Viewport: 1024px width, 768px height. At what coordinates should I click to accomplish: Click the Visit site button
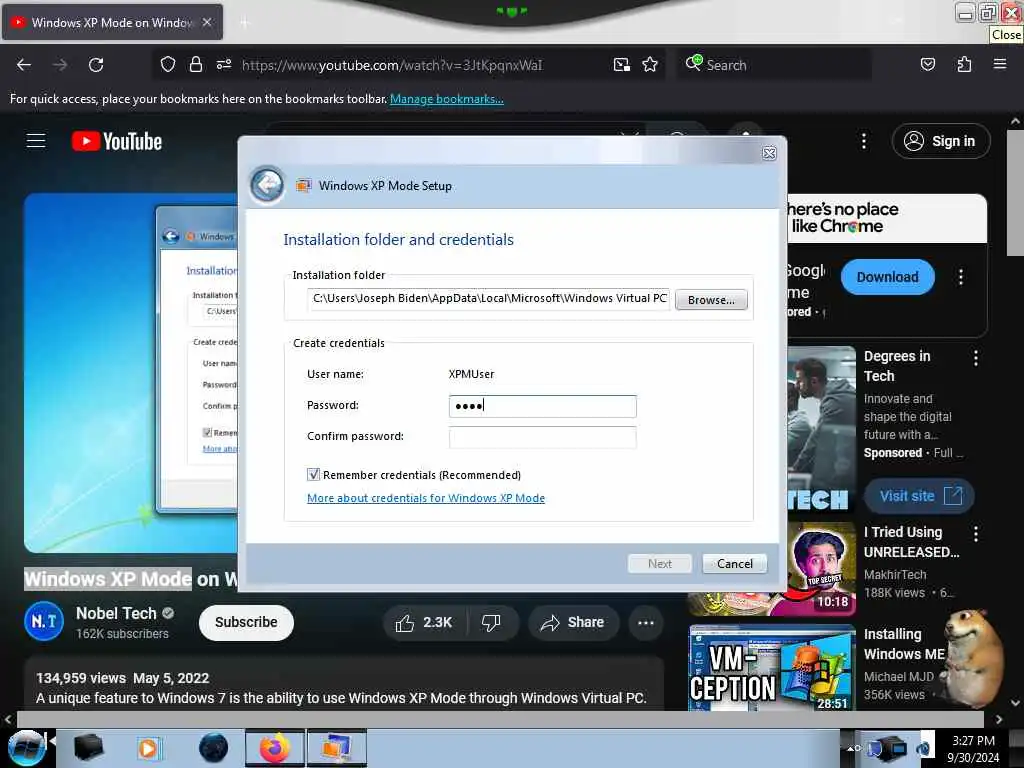pyautogui.click(x=920, y=496)
